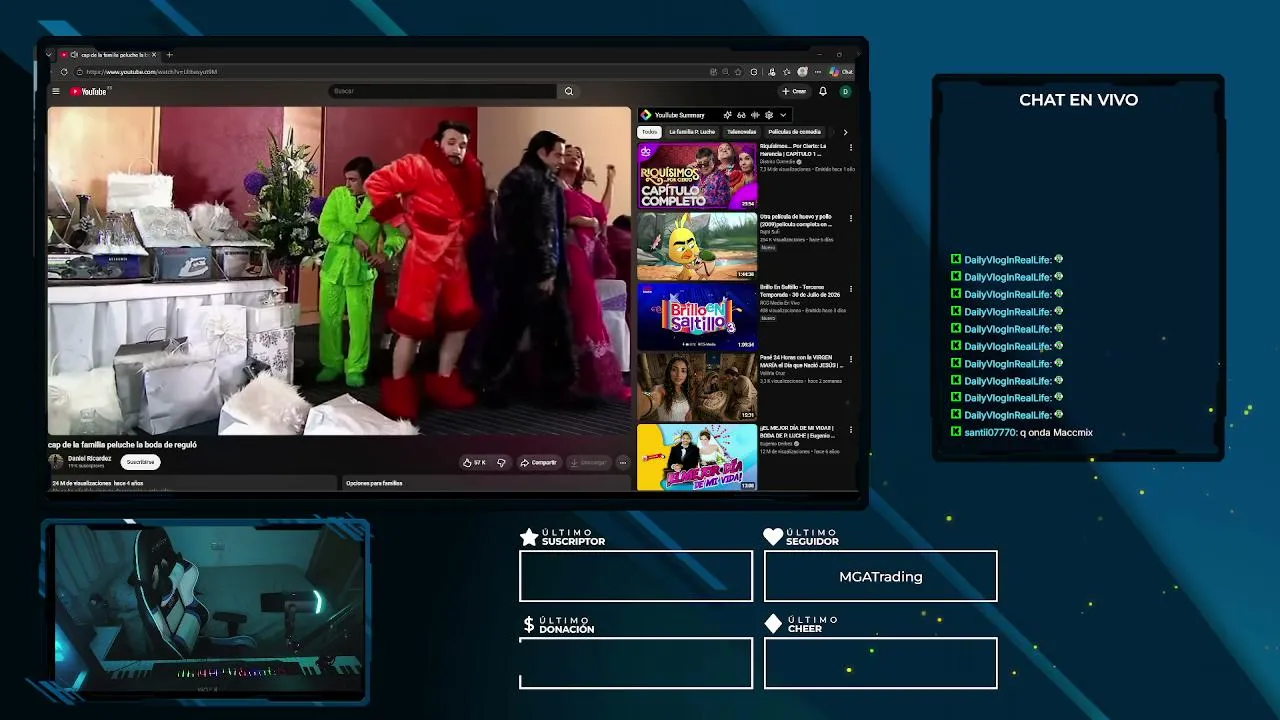Image resolution: width=1280 pixels, height=720 pixels.
Task: Open a new browser tab
Action: tap(169, 54)
